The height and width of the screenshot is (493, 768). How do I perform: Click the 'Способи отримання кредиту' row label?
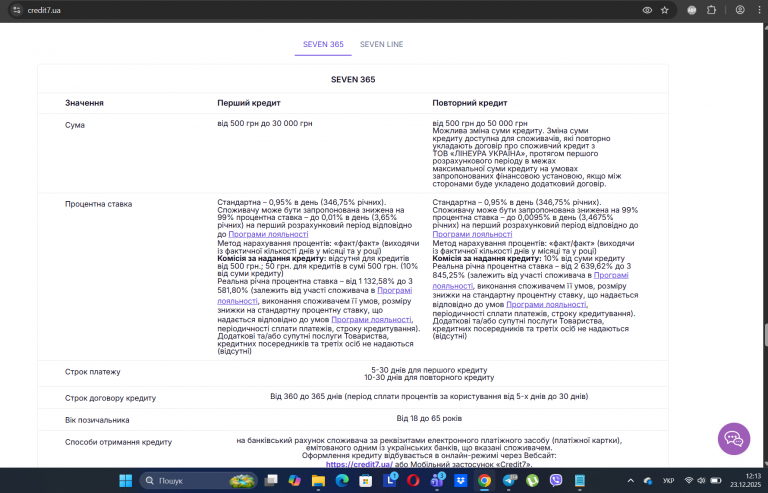[x=119, y=442]
